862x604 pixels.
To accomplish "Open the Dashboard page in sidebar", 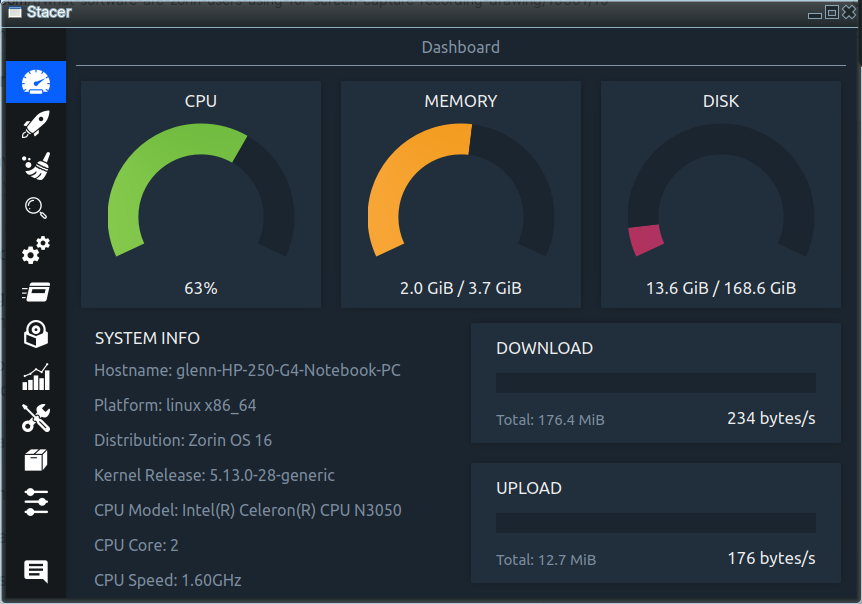I will coord(36,82).
